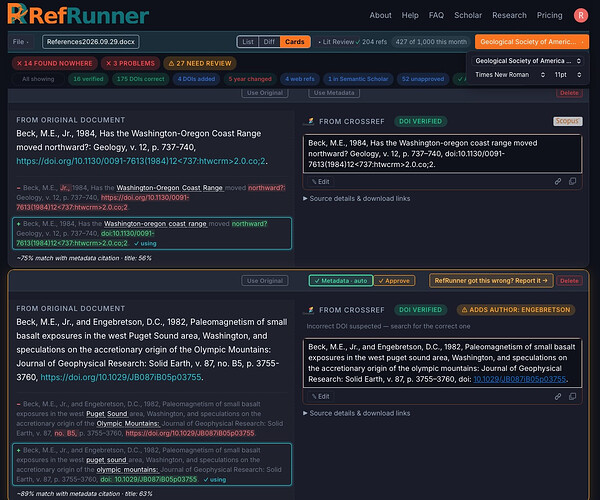The image size is (600, 500).
Task: Filter by 1 in Semantic Scholar
Action: [x=358, y=79]
